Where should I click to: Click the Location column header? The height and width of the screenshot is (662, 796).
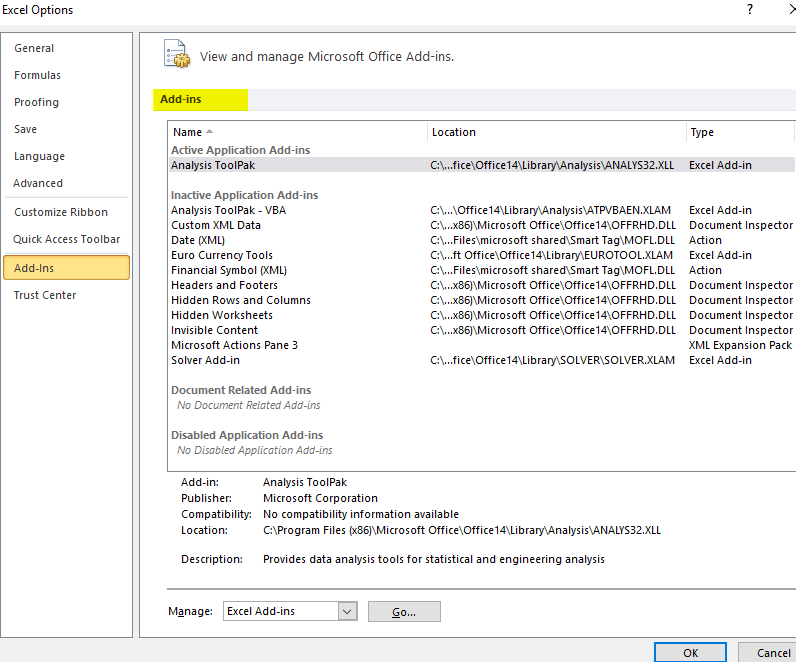tap(556, 132)
